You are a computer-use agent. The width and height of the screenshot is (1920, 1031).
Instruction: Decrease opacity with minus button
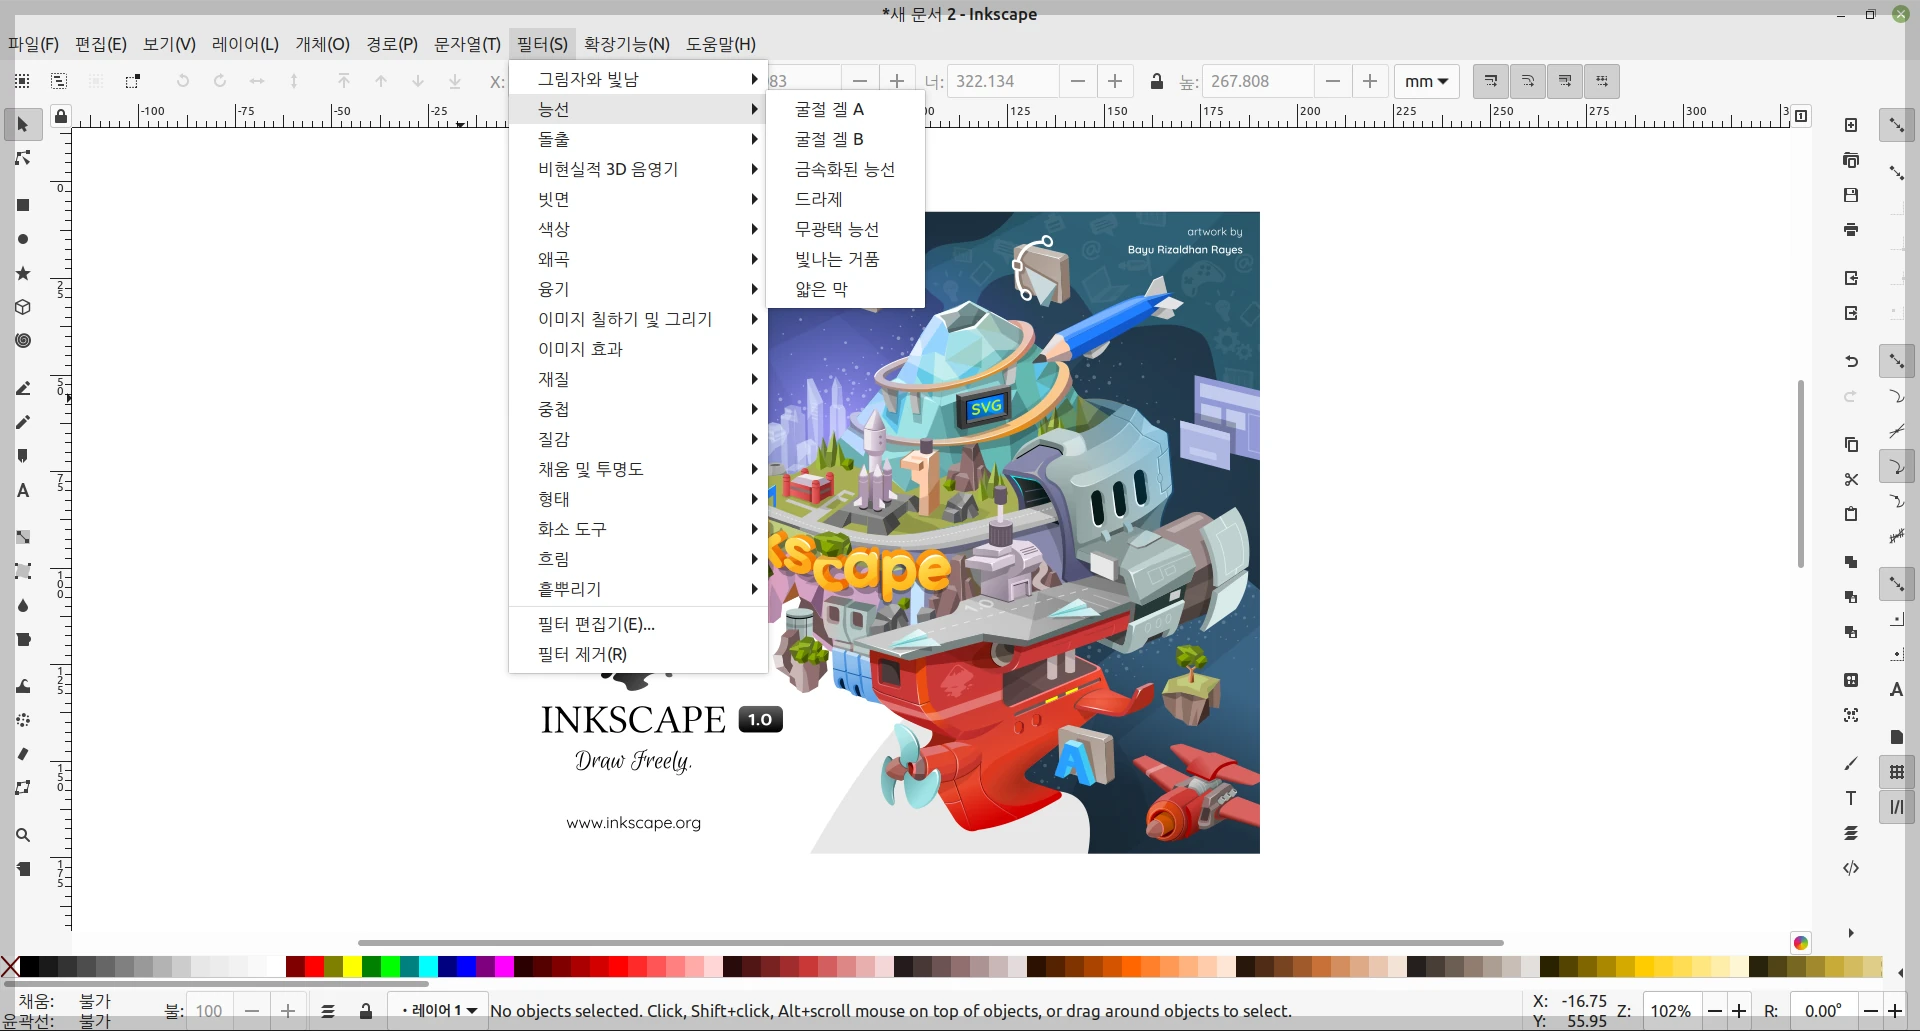[x=252, y=1011]
